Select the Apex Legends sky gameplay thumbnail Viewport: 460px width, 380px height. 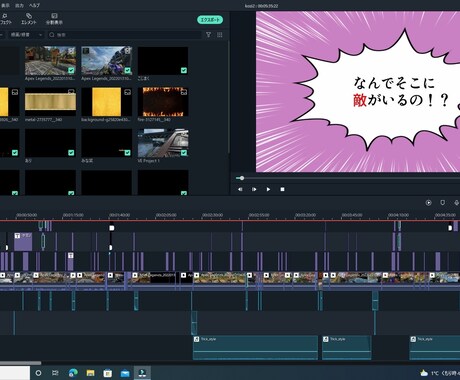(x=107, y=61)
